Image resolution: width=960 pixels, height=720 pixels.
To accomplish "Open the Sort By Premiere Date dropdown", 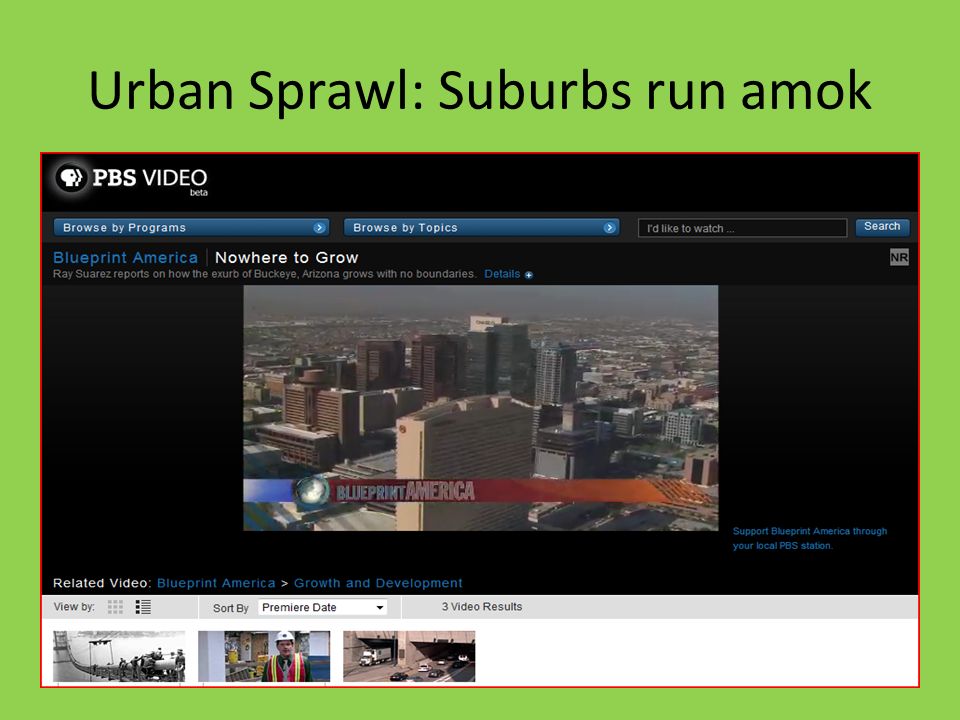I will tap(323, 607).
